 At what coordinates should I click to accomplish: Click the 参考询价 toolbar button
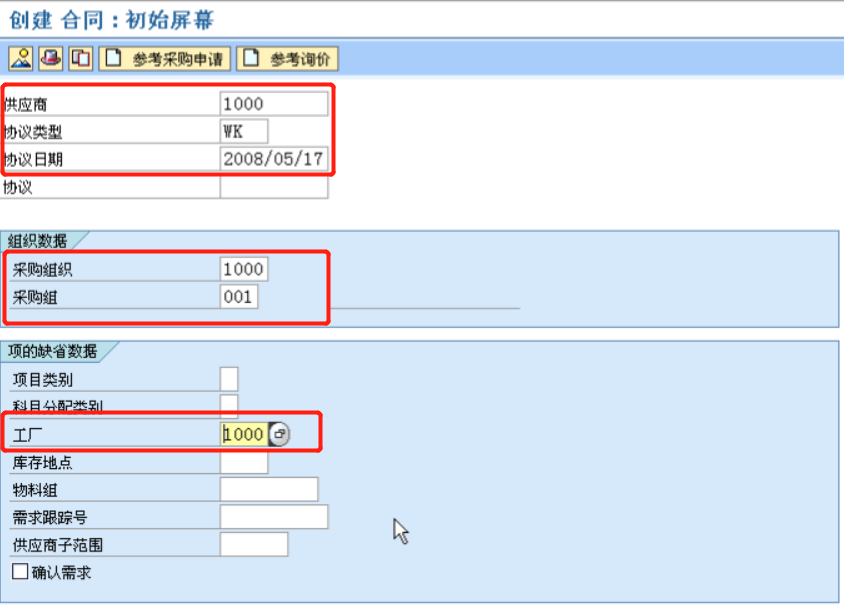coord(301,58)
